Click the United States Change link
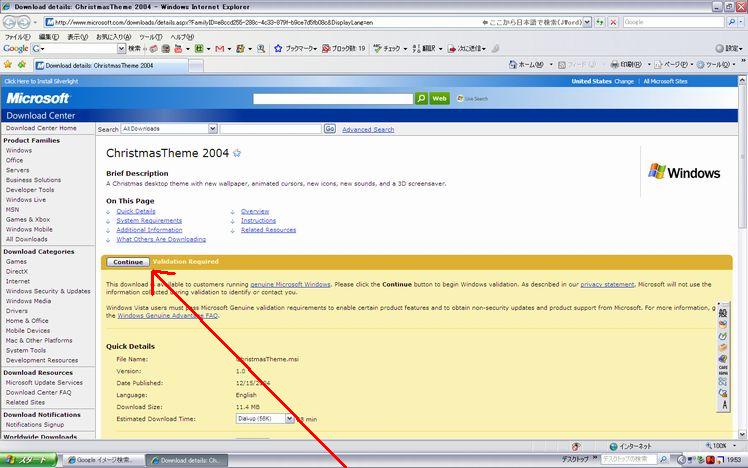The height and width of the screenshot is (468, 748). (624, 81)
